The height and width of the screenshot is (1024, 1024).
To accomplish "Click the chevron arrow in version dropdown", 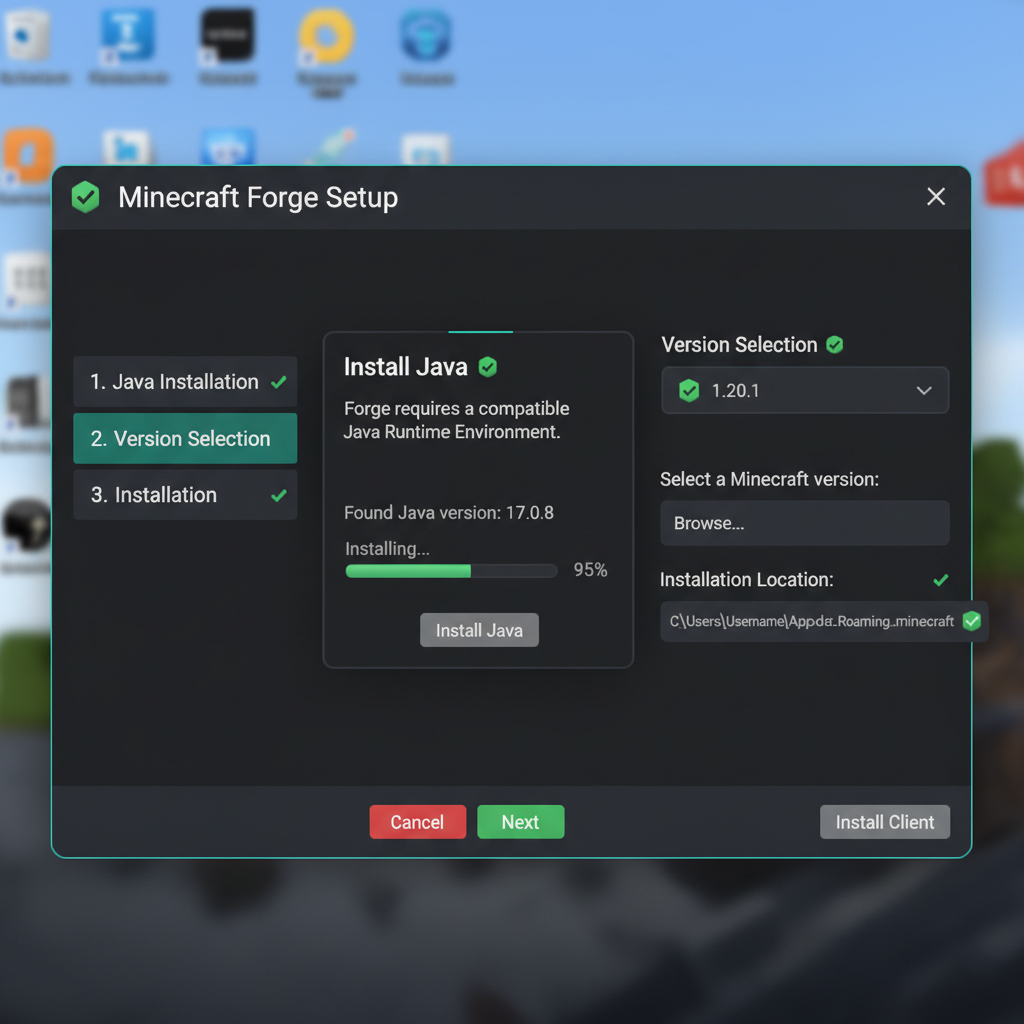I will click(924, 391).
